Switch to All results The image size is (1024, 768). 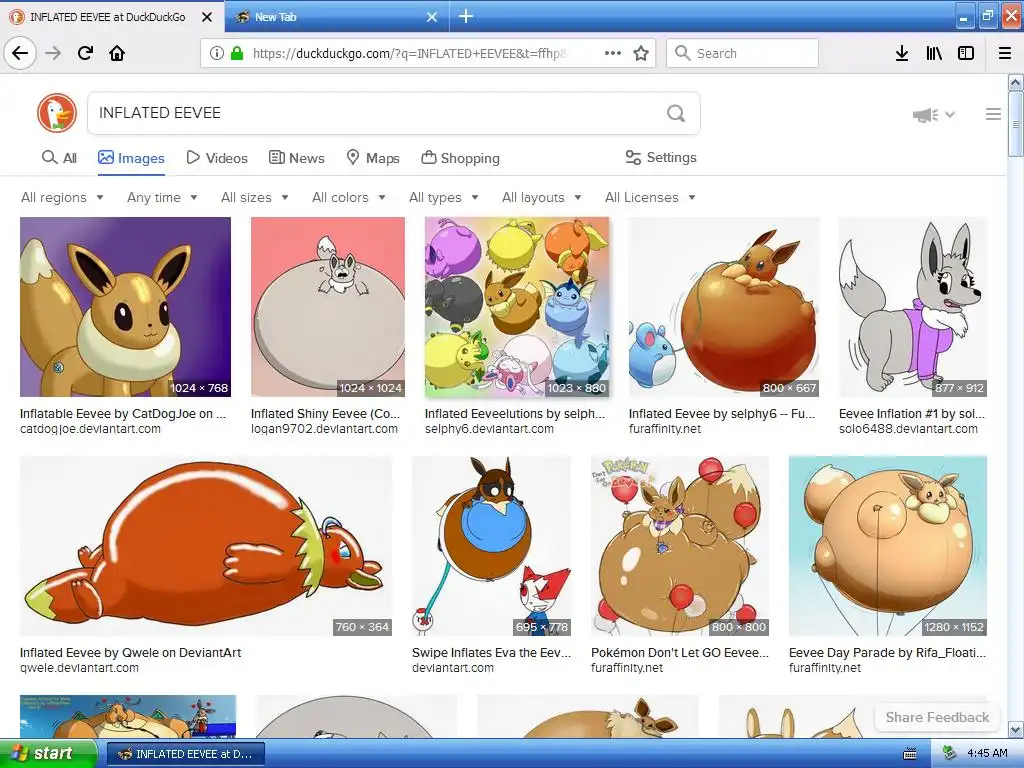click(x=59, y=158)
